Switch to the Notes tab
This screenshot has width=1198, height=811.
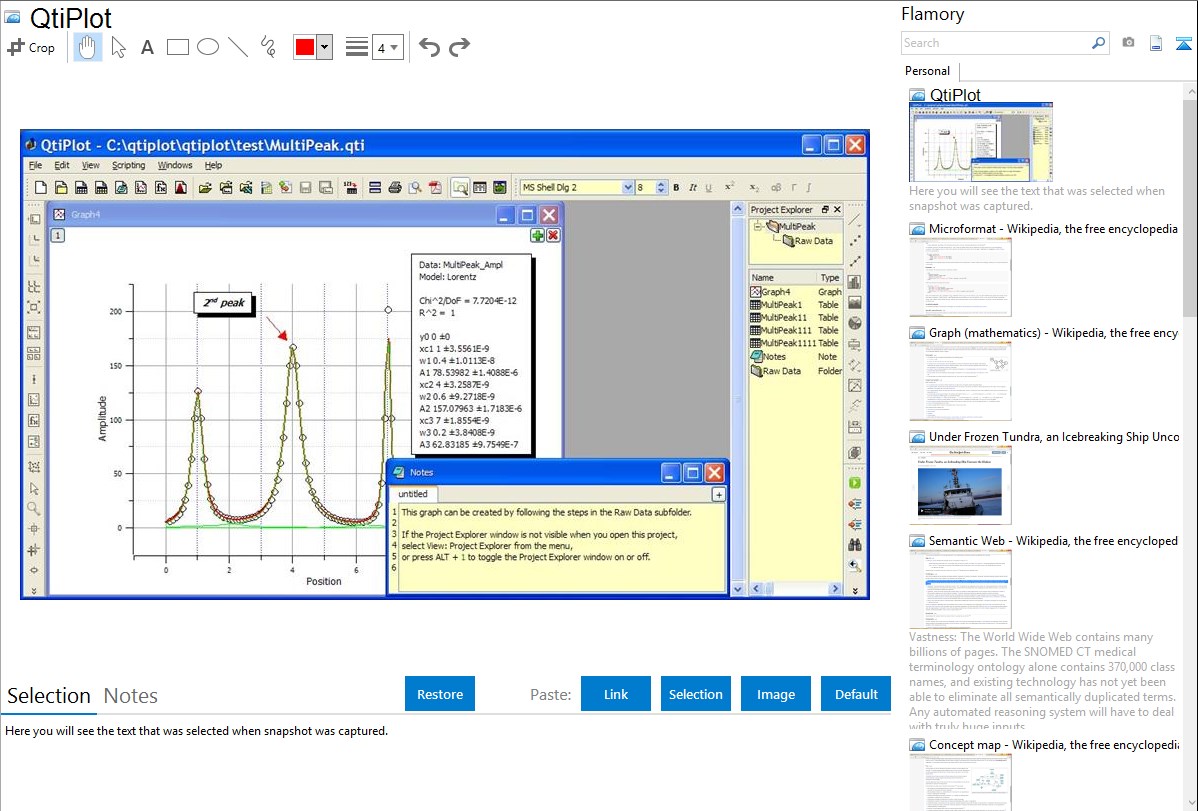point(131,696)
